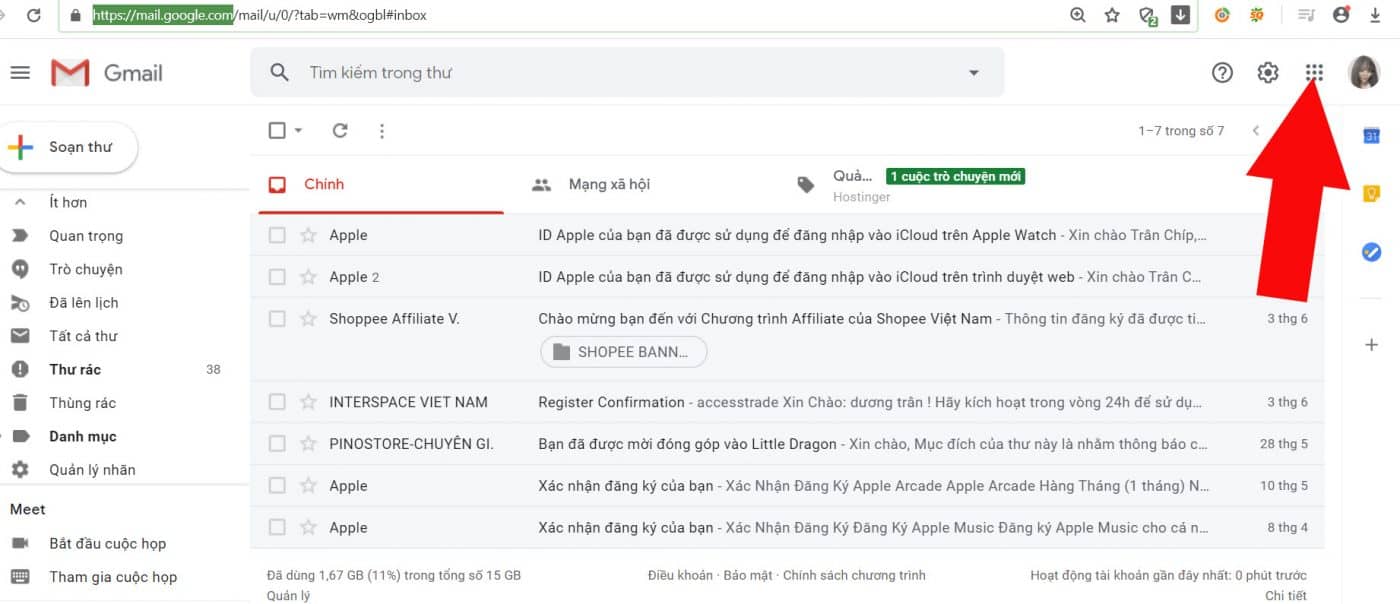Collapse the Ít hơn sidebar section
The width and height of the screenshot is (1400, 604).
pyautogui.click(x=20, y=201)
